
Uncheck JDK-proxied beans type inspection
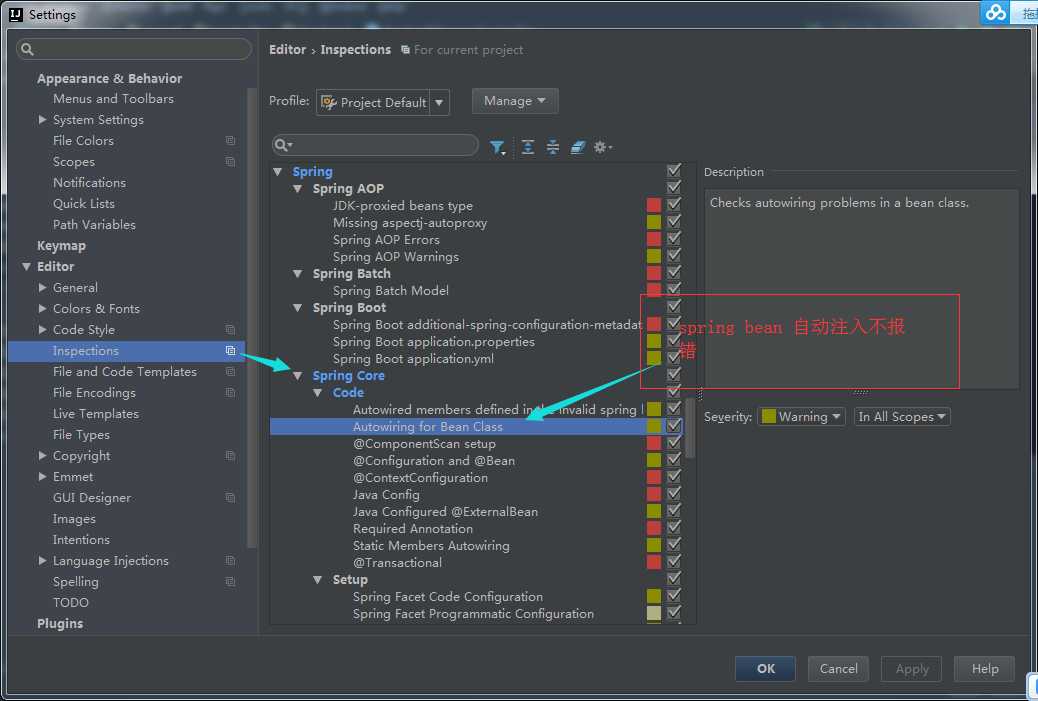tap(674, 205)
